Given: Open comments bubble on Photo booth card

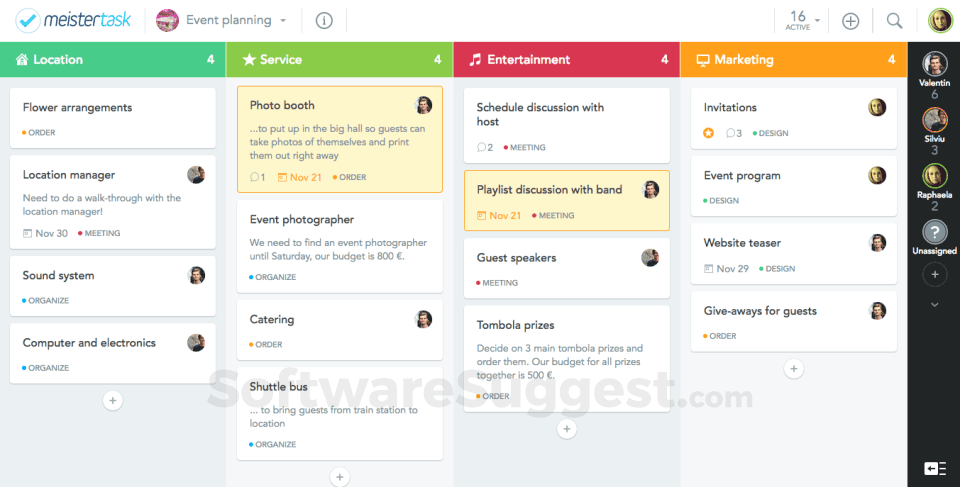Looking at the screenshot, I should pyautogui.click(x=254, y=177).
